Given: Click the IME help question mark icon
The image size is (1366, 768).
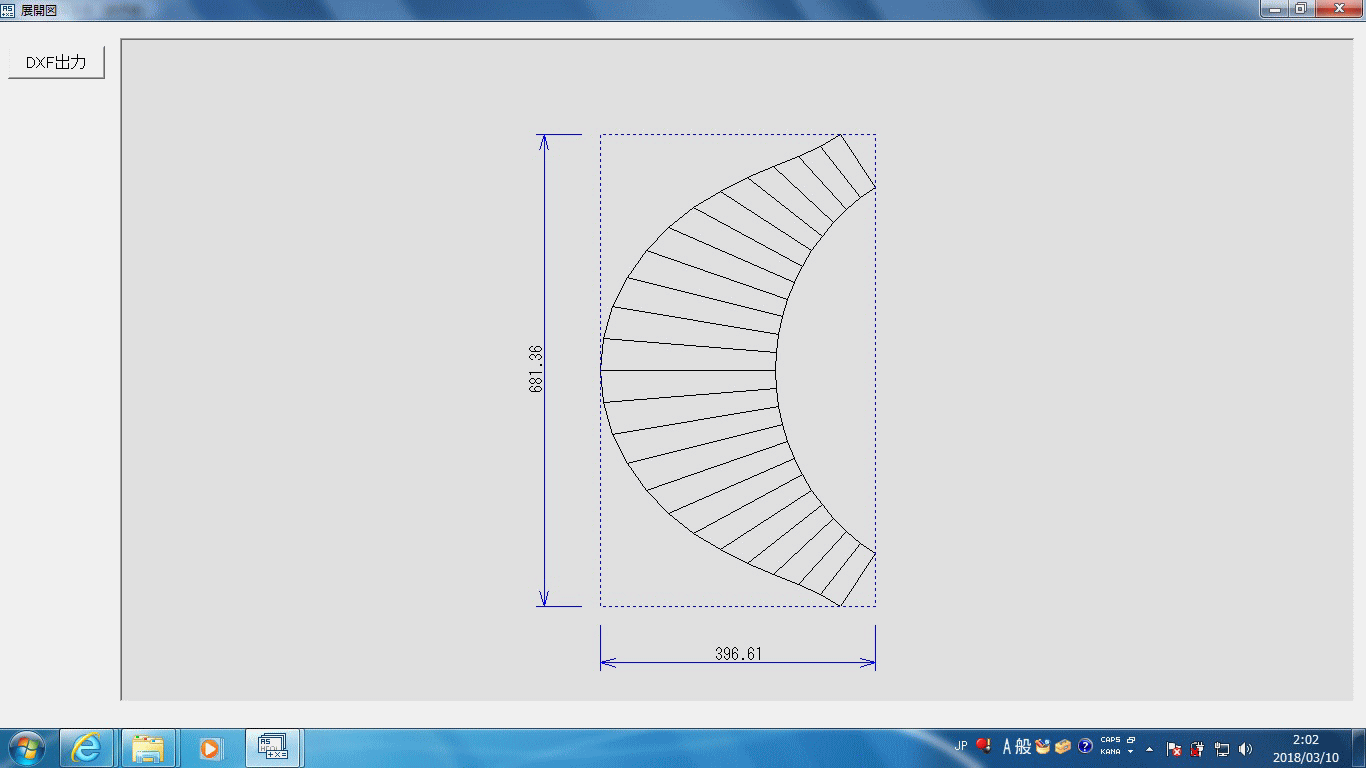Looking at the screenshot, I should tap(1085, 746).
